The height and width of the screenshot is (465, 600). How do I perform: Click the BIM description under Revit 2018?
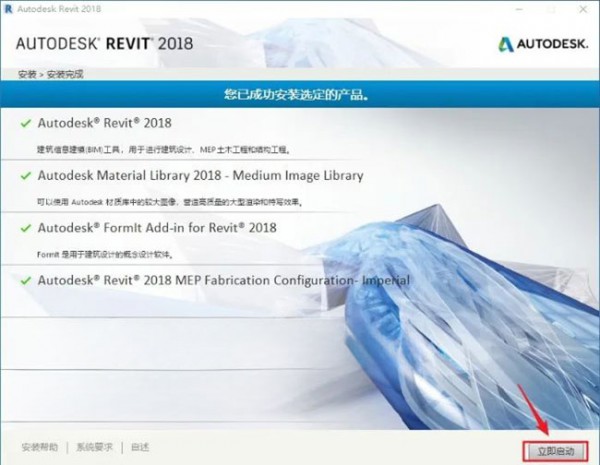163,150
